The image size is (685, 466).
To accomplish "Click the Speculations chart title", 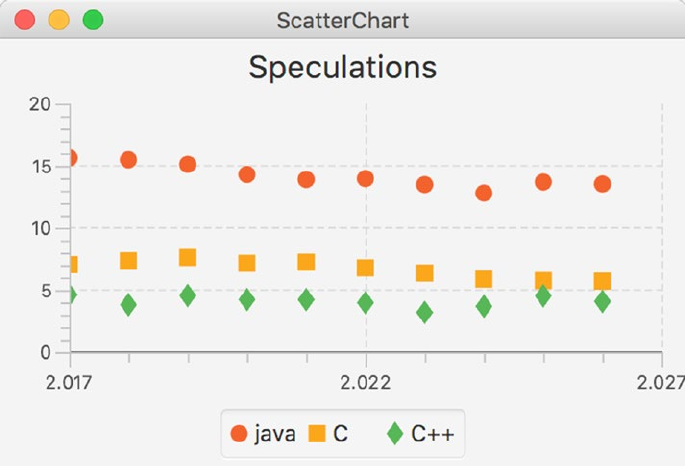I will pyautogui.click(x=342, y=67).
